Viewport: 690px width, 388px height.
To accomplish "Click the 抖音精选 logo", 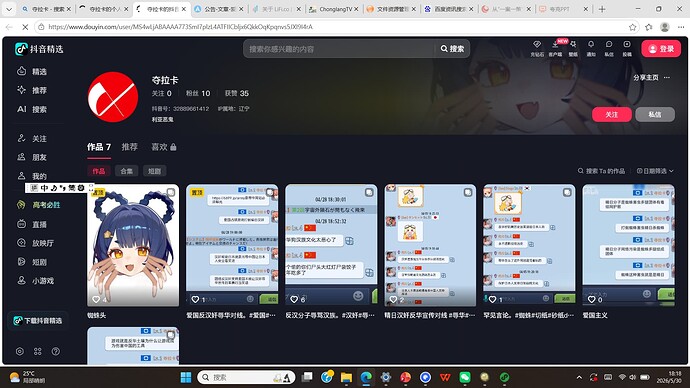I will 39,49.
